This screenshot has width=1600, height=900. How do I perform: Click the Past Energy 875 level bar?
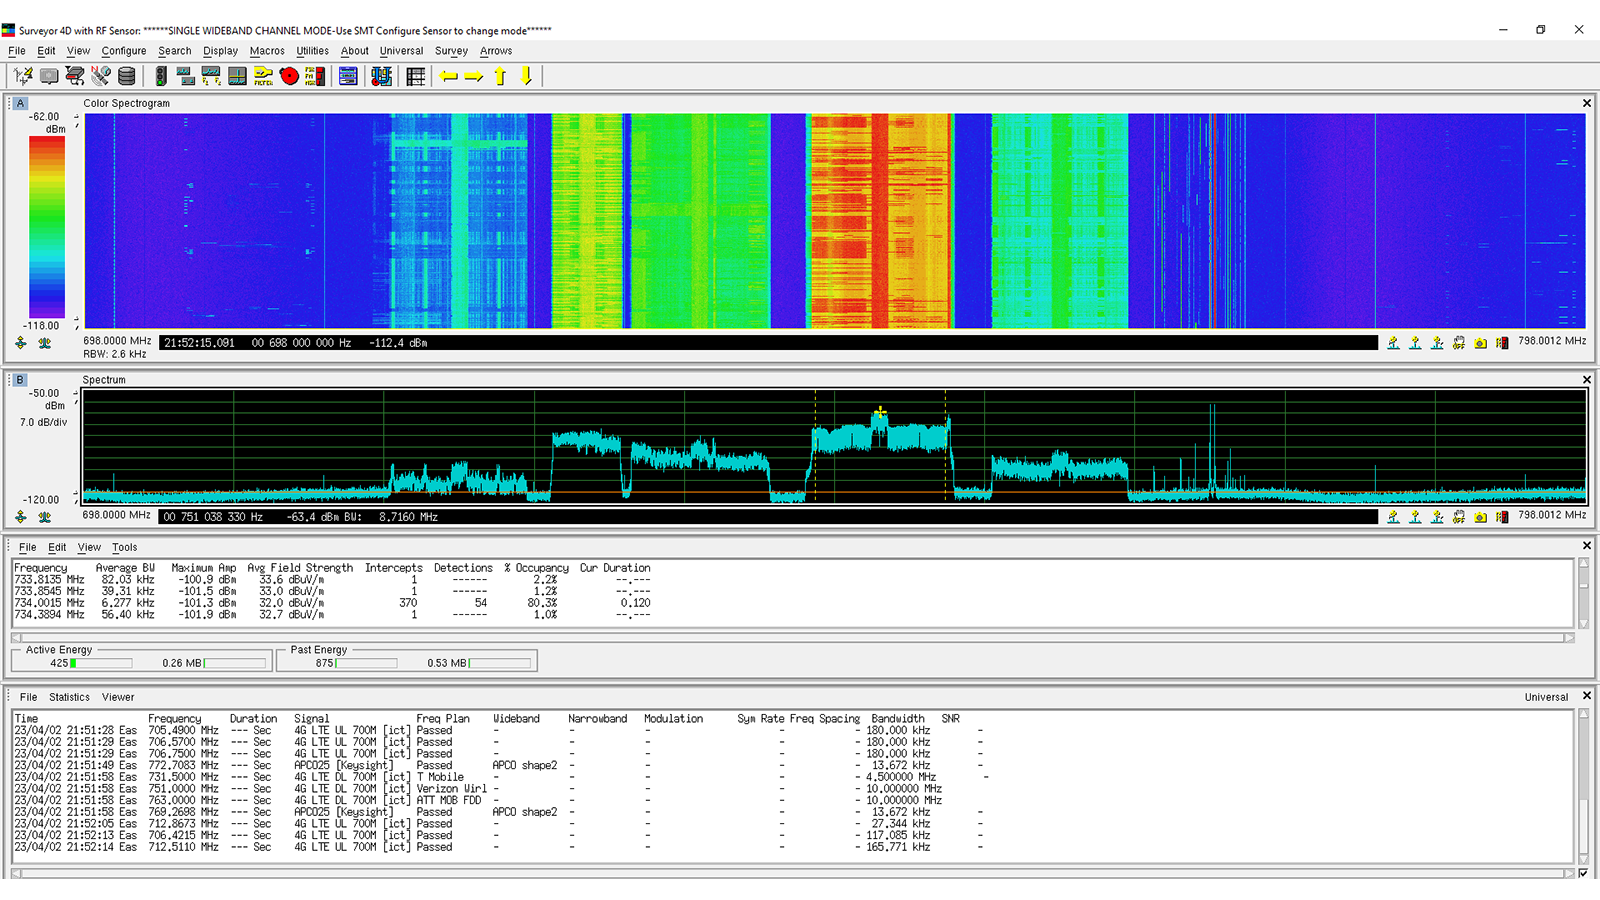[366, 663]
